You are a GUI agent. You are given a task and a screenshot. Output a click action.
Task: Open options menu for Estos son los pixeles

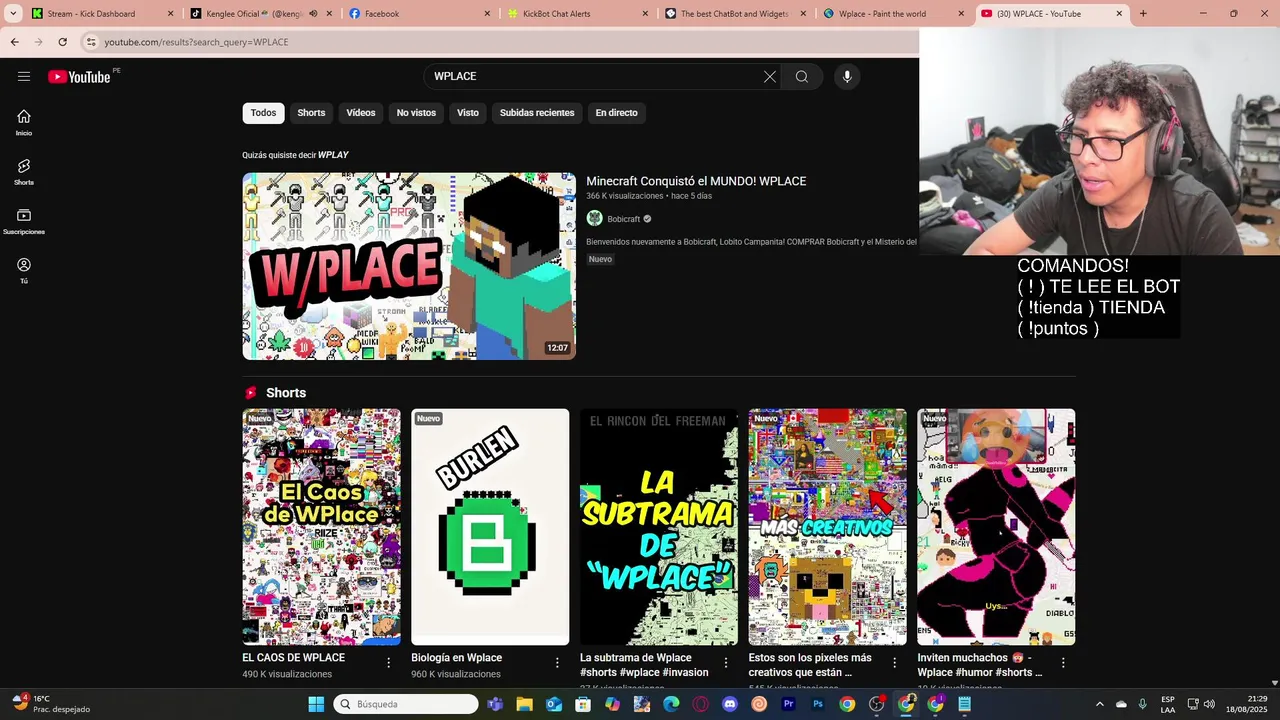(895, 663)
